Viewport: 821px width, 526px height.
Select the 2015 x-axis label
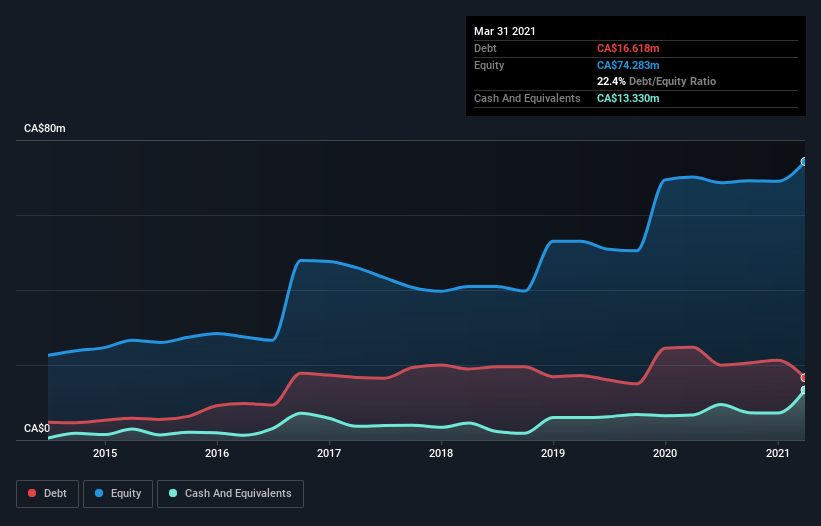coord(105,453)
